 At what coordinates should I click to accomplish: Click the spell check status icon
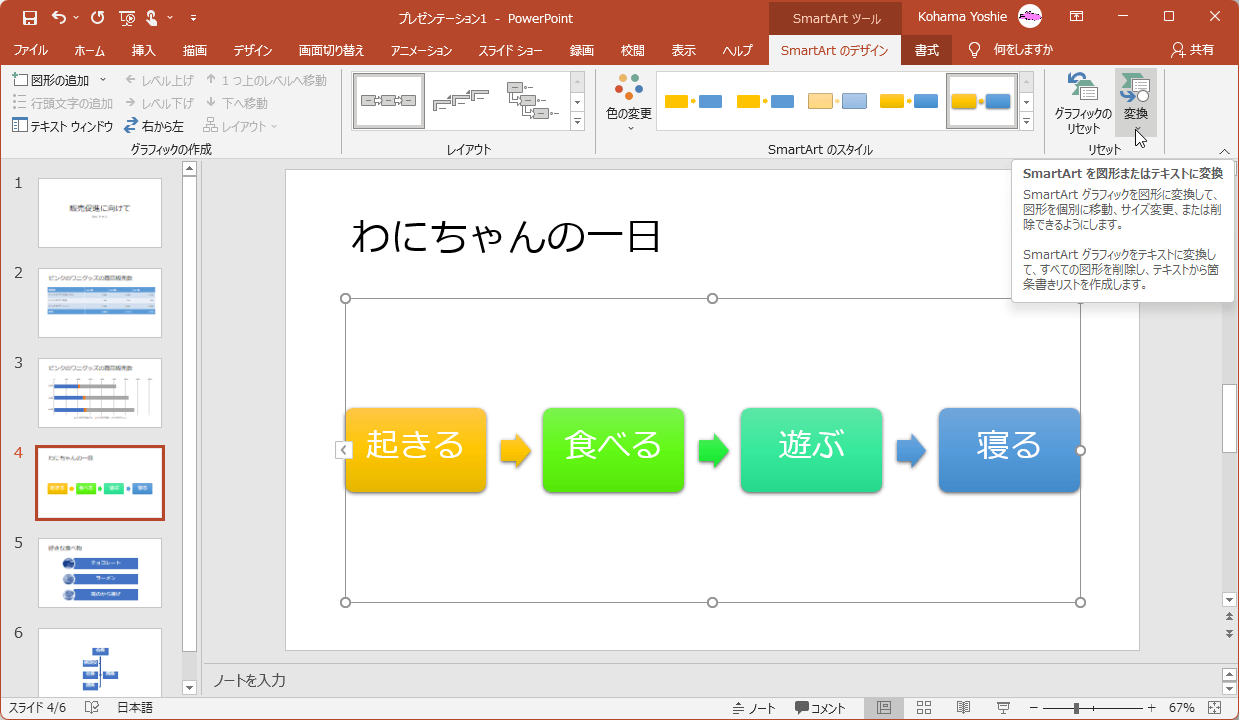tap(92, 708)
